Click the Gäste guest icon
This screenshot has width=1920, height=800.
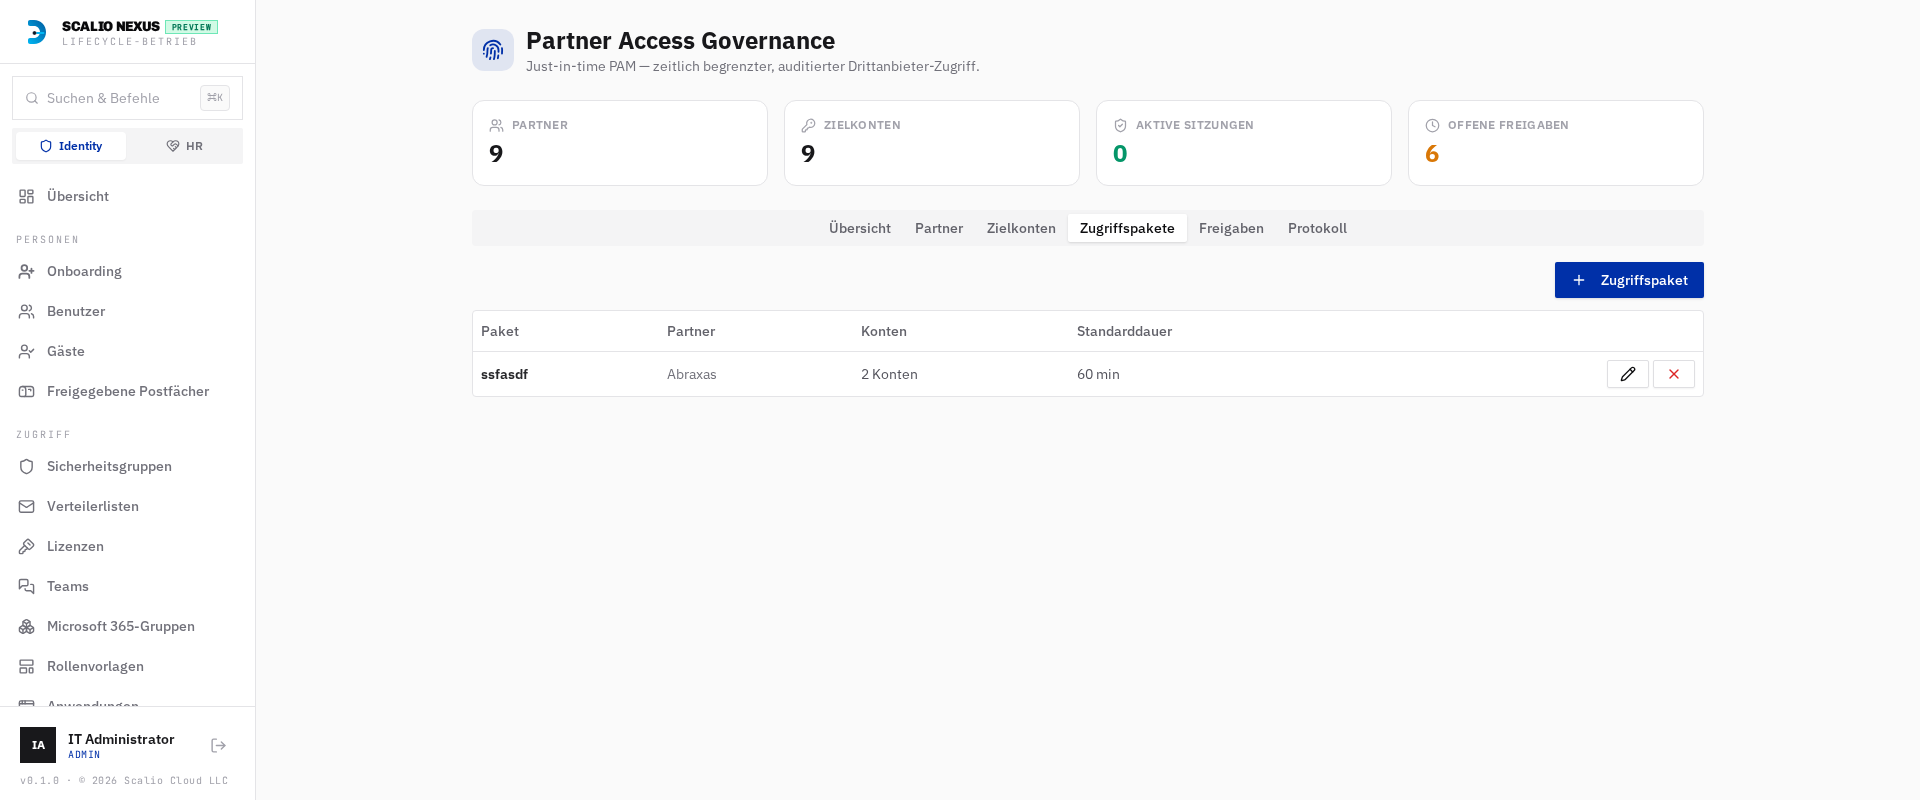click(x=27, y=351)
